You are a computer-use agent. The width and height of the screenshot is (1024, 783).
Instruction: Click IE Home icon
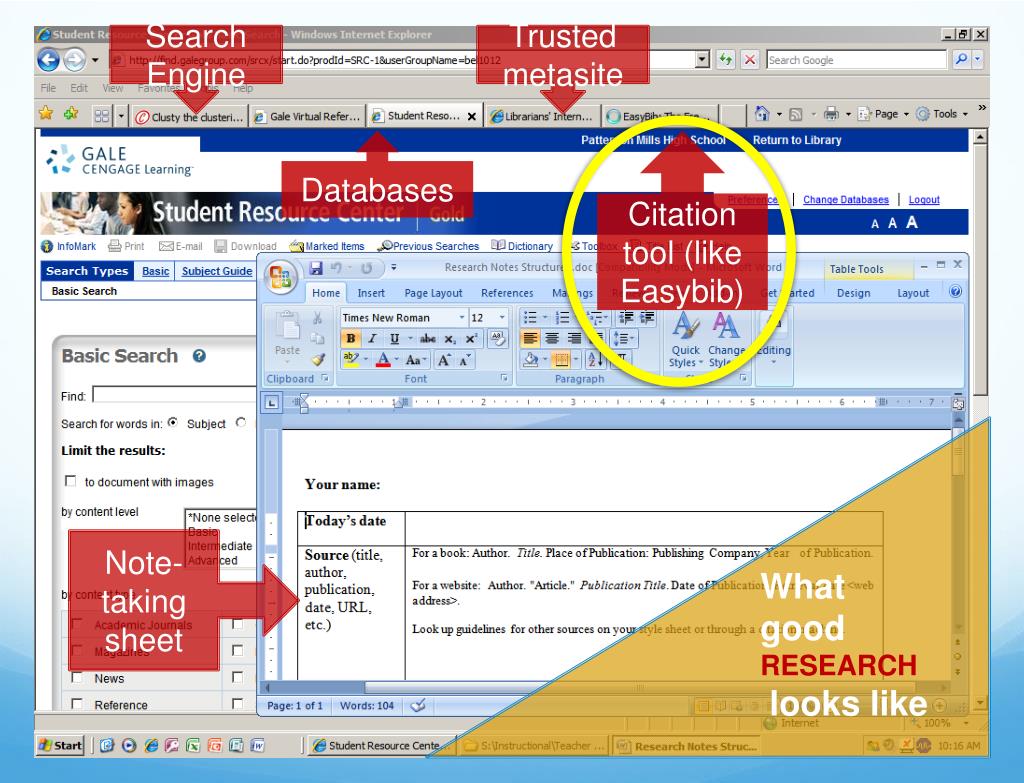pyautogui.click(x=761, y=114)
